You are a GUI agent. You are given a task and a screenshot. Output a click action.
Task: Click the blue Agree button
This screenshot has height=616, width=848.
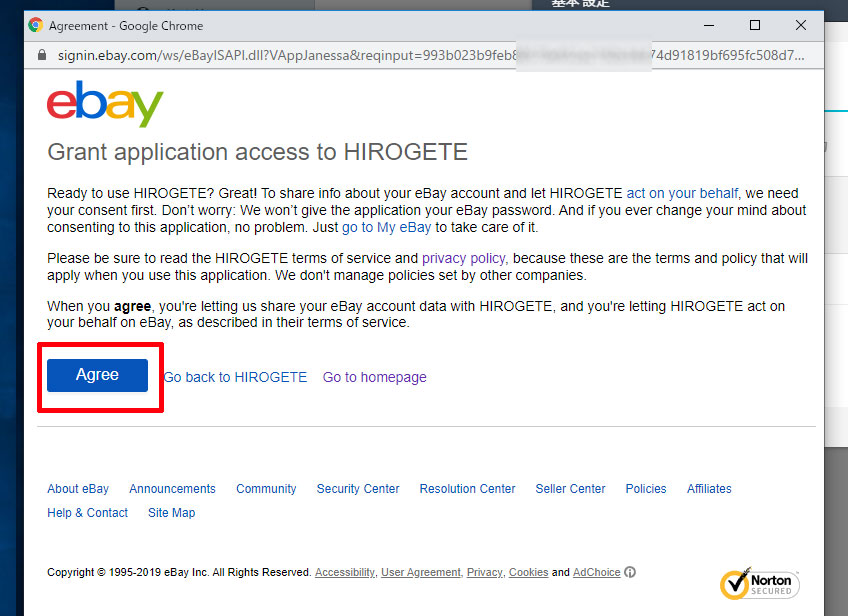tap(97, 375)
